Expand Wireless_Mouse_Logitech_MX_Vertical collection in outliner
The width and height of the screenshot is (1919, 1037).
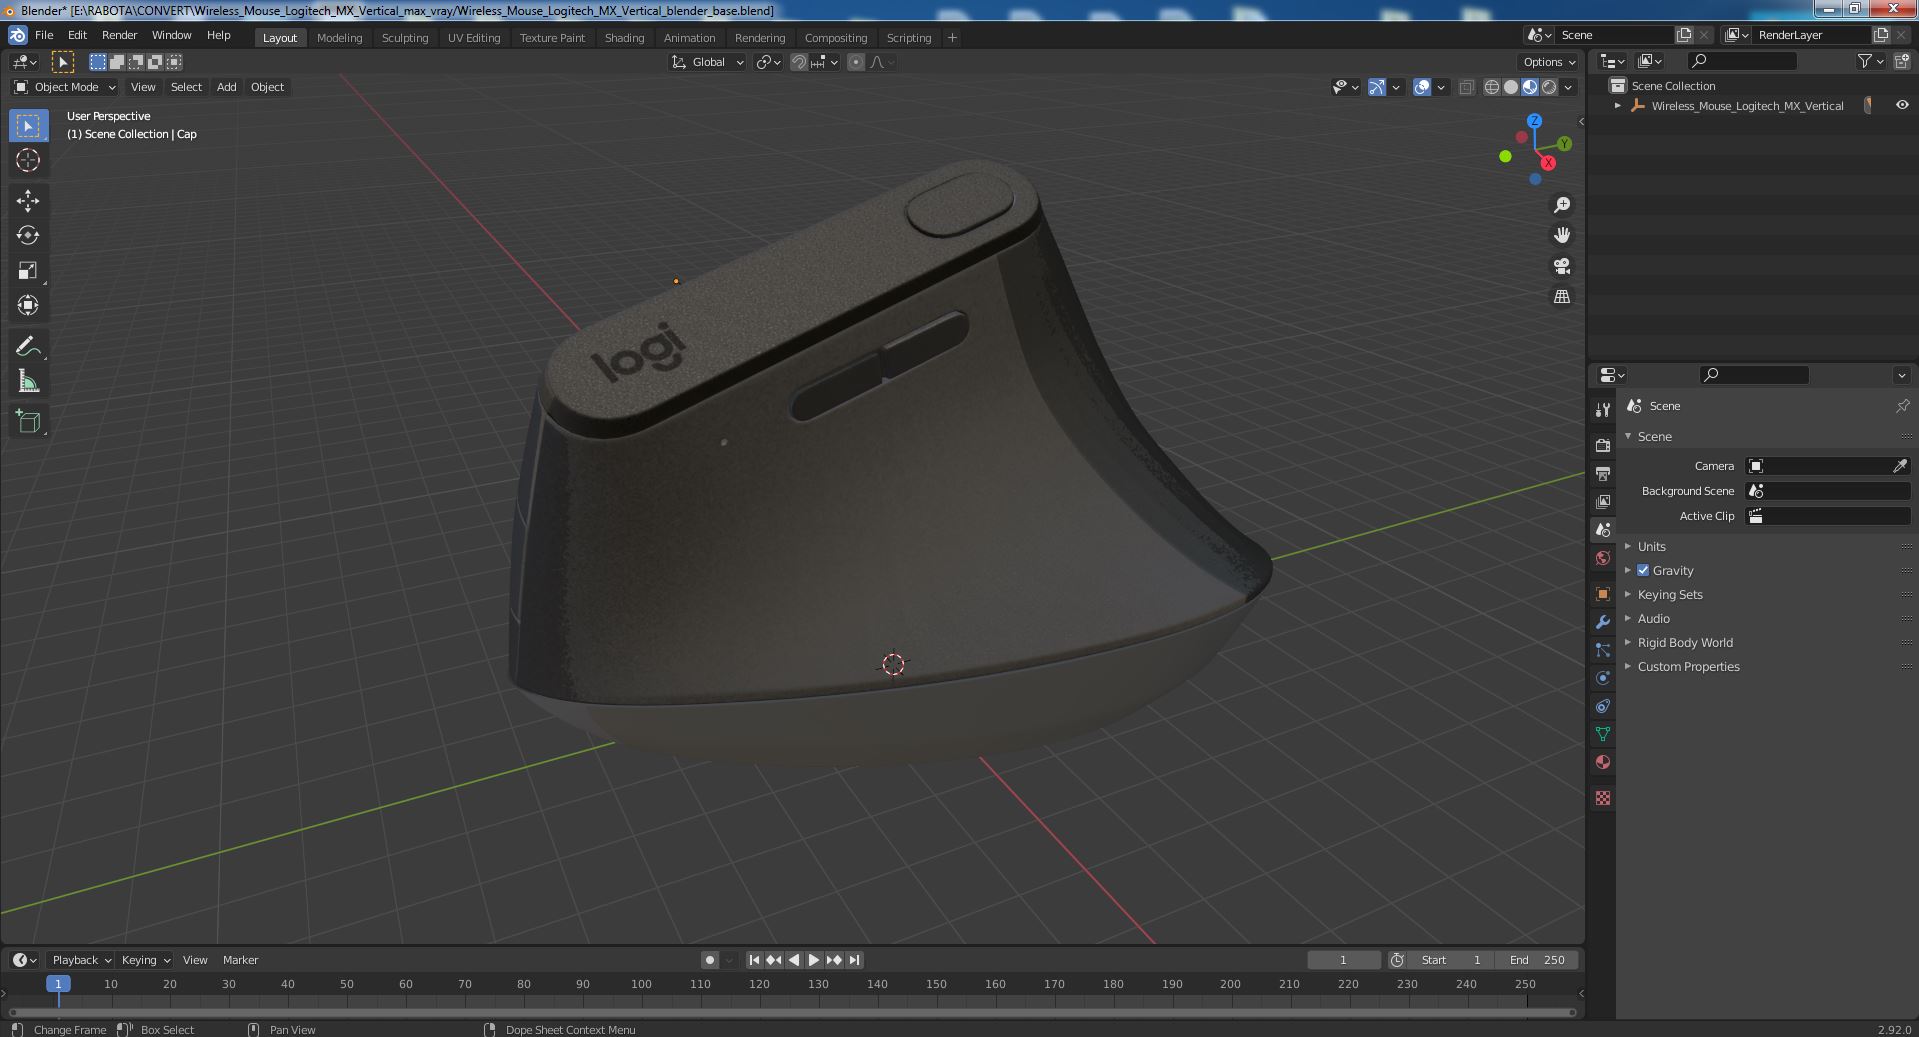1617,105
